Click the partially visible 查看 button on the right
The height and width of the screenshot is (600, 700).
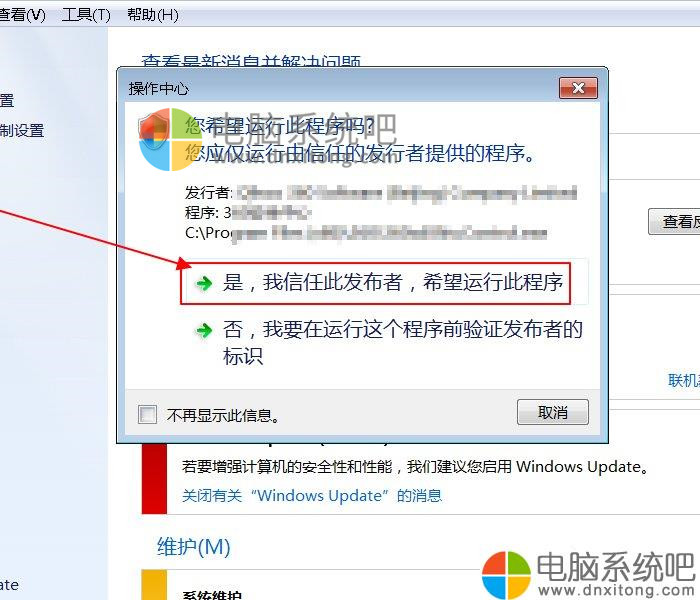674,221
